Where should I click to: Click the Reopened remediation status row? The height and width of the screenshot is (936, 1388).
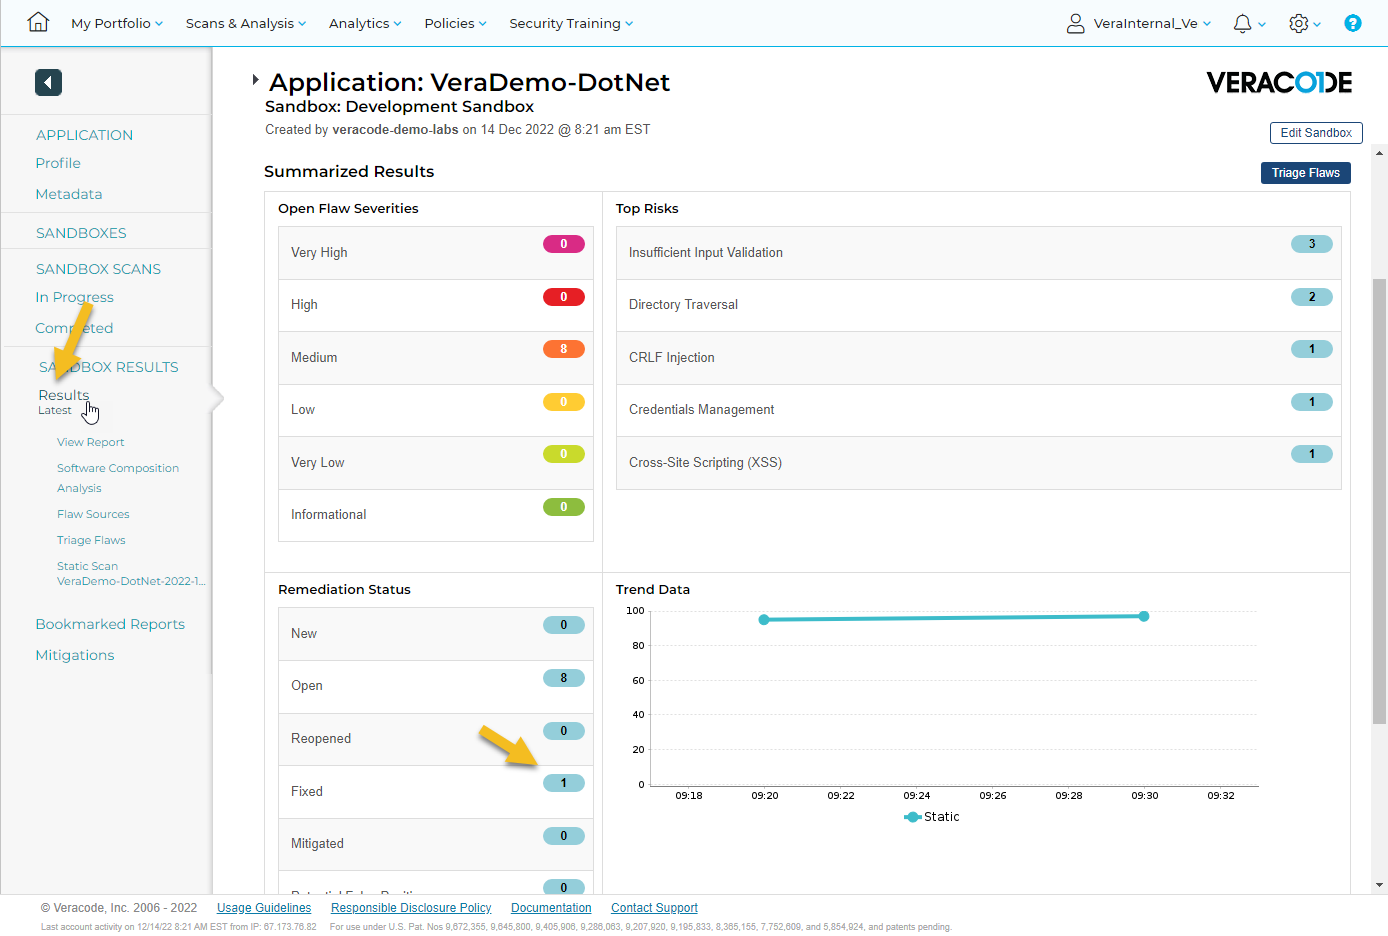point(436,739)
